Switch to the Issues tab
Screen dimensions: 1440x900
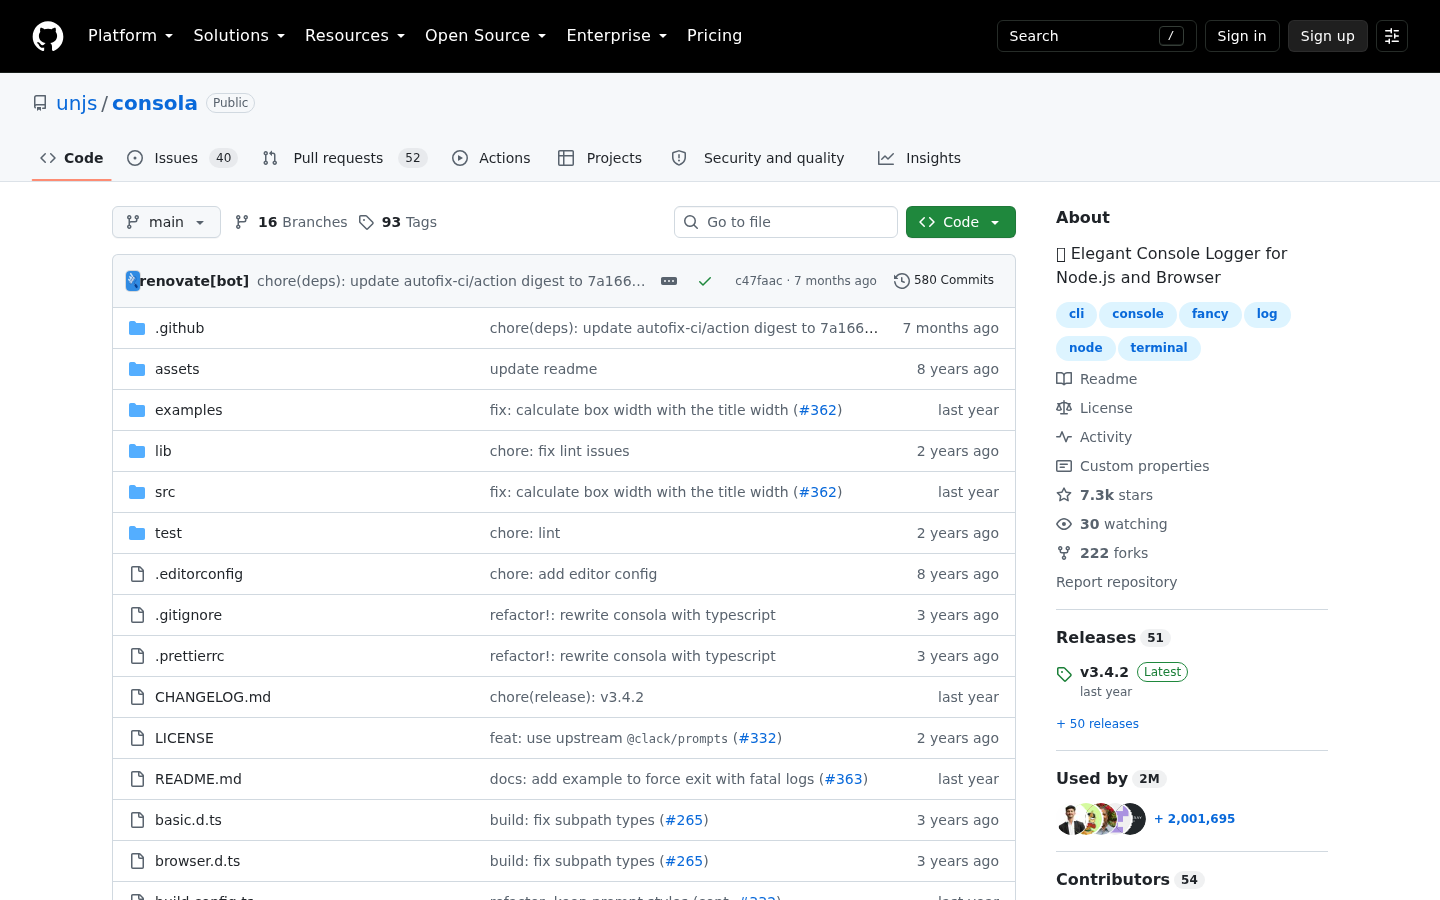point(182,158)
